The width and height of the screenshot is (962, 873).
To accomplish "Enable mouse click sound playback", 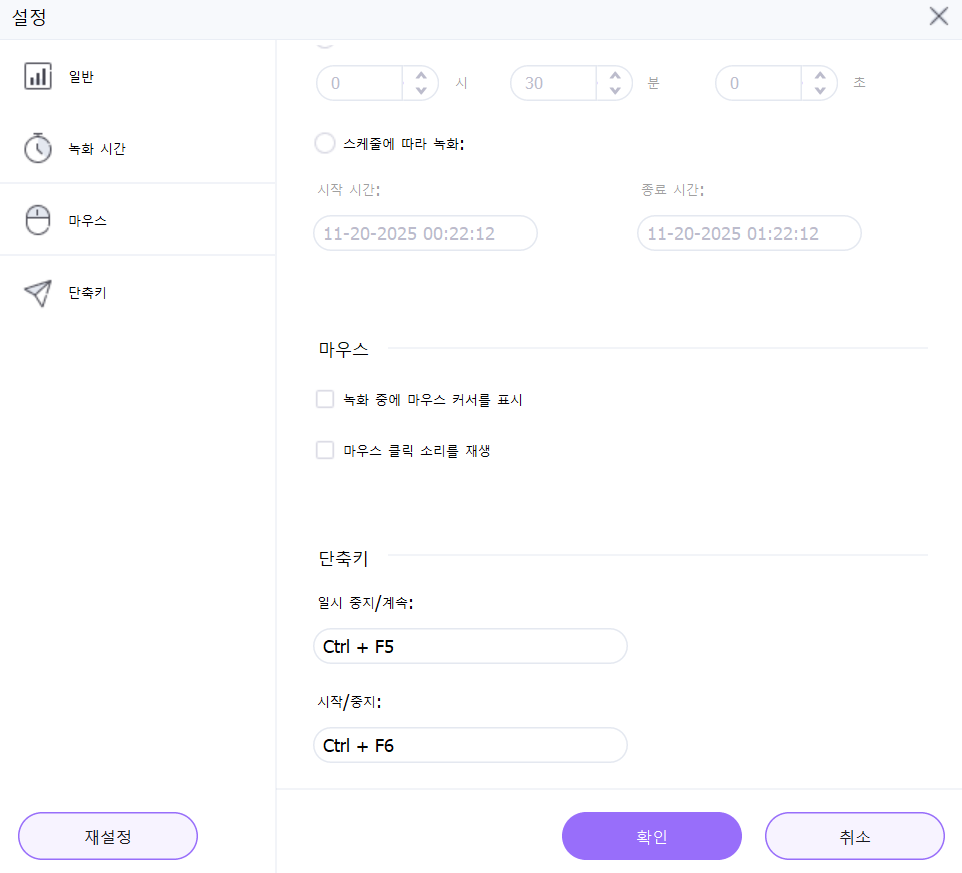I will (x=325, y=449).
